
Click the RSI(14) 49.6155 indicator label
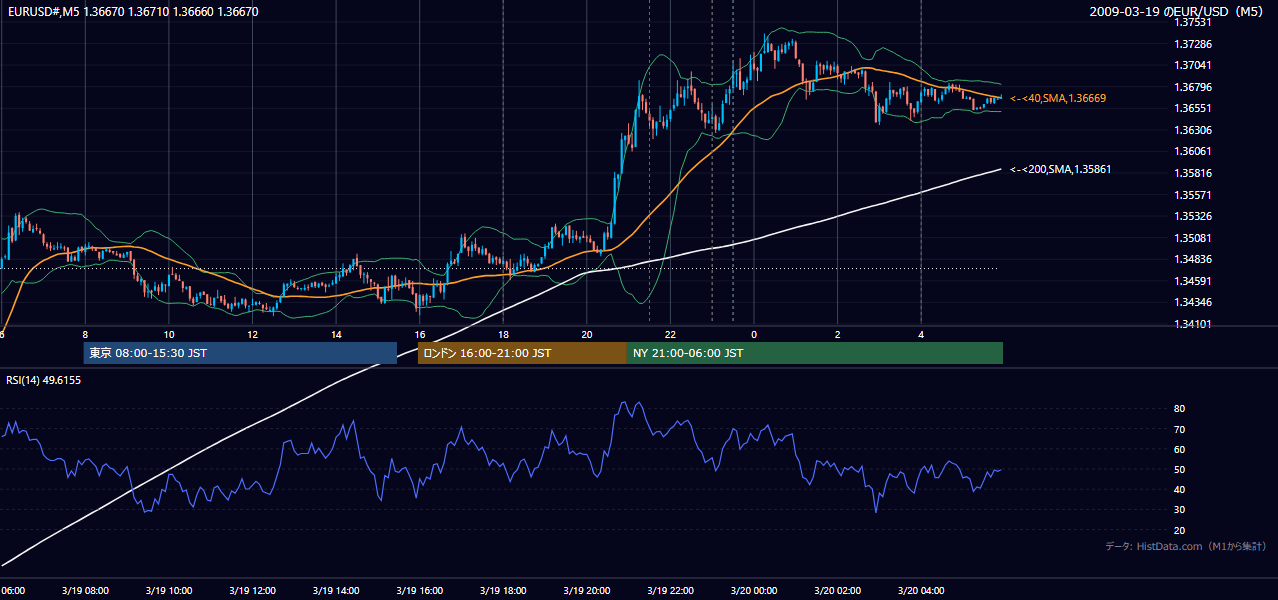pyautogui.click(x=44, y=380)
